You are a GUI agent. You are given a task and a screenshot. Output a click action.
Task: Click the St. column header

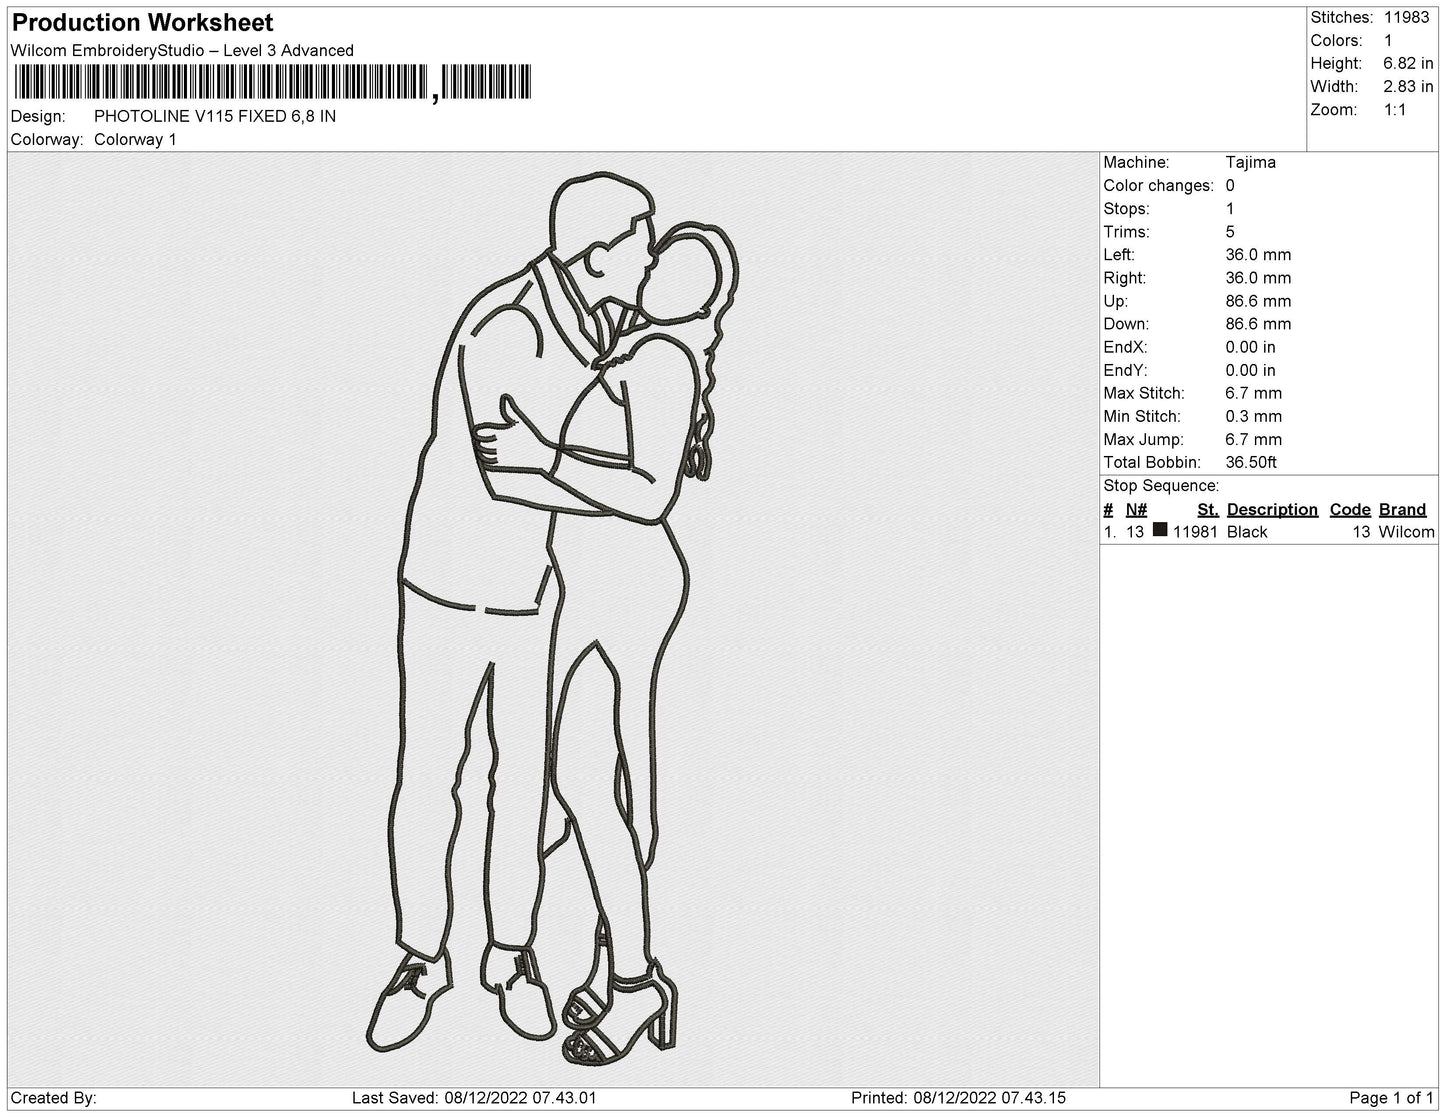(1207, 509)
